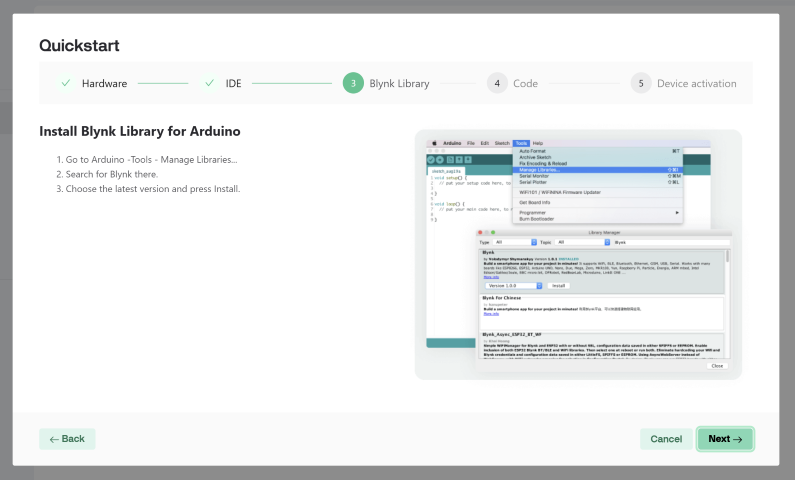
Task: Click the Quickstart title
Action: tap(79, 46)
